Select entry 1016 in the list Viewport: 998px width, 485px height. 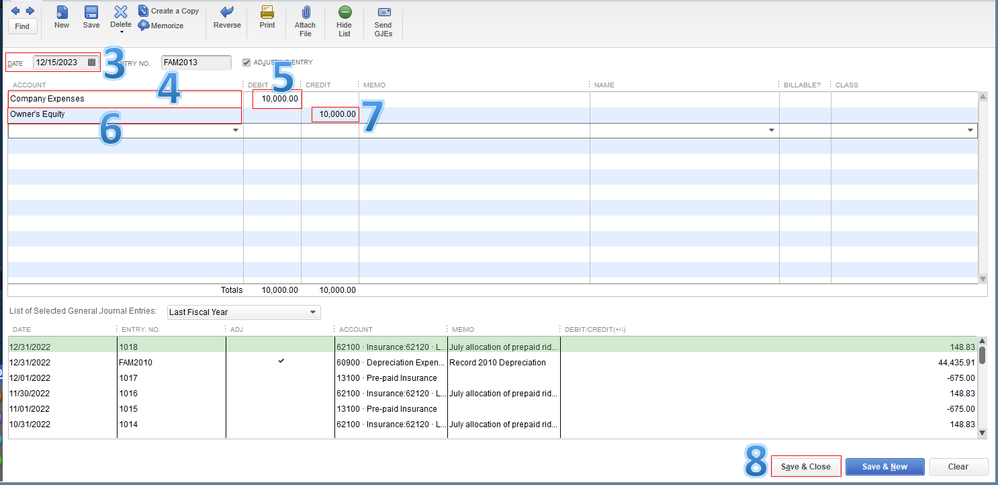coord(492,393)
